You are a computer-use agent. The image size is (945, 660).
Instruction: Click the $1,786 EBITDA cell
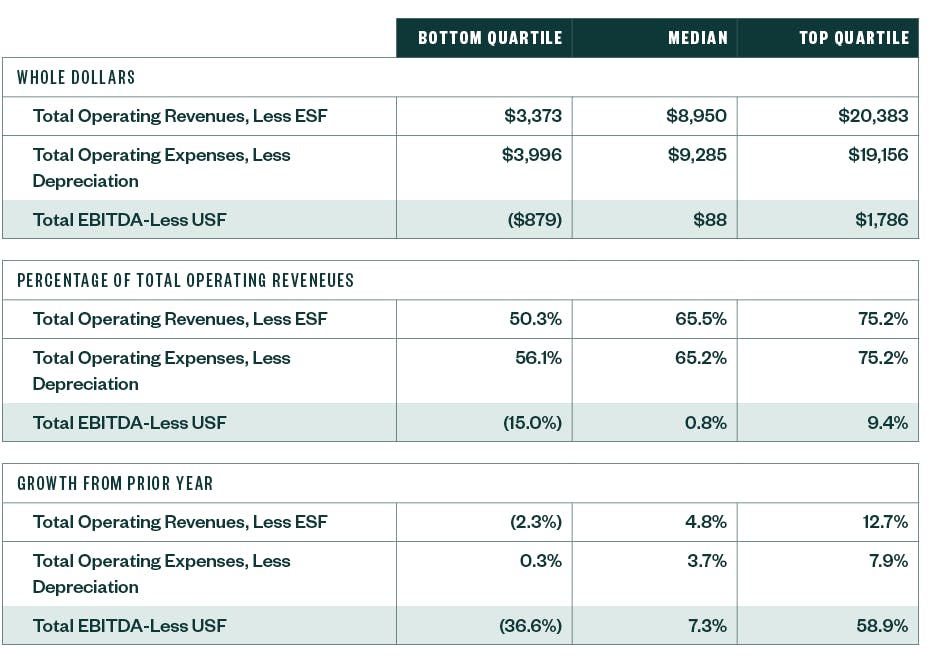point(881,219)
